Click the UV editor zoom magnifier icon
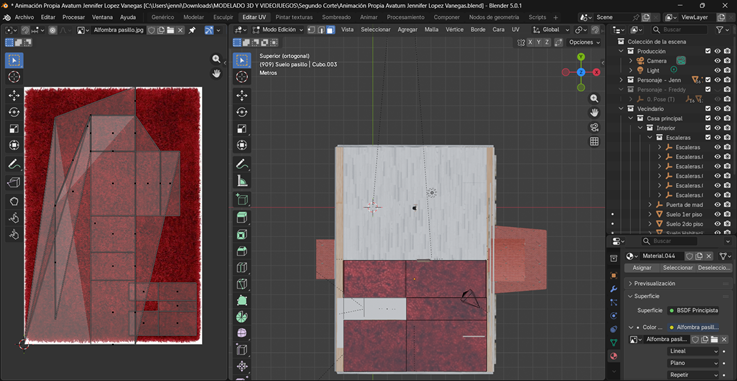The width and height of the screenshot is (737, 381). [216, 59]
